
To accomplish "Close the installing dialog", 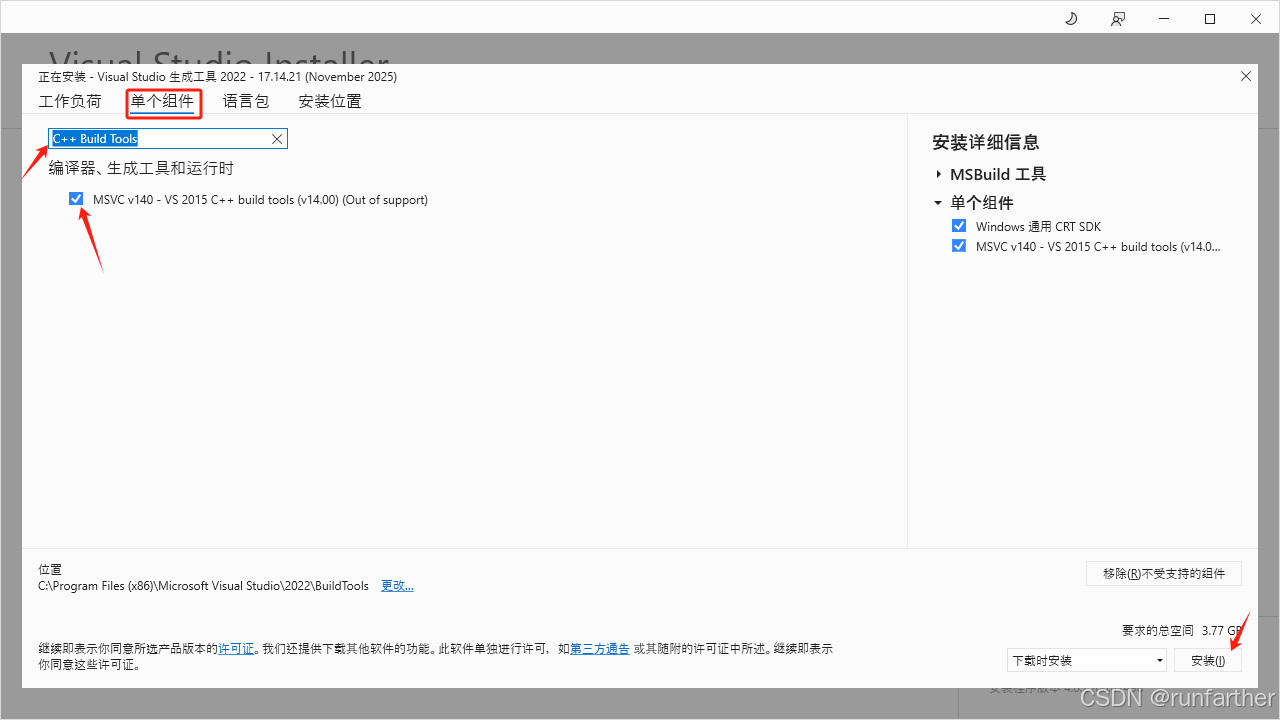I will coord(1246,76).
